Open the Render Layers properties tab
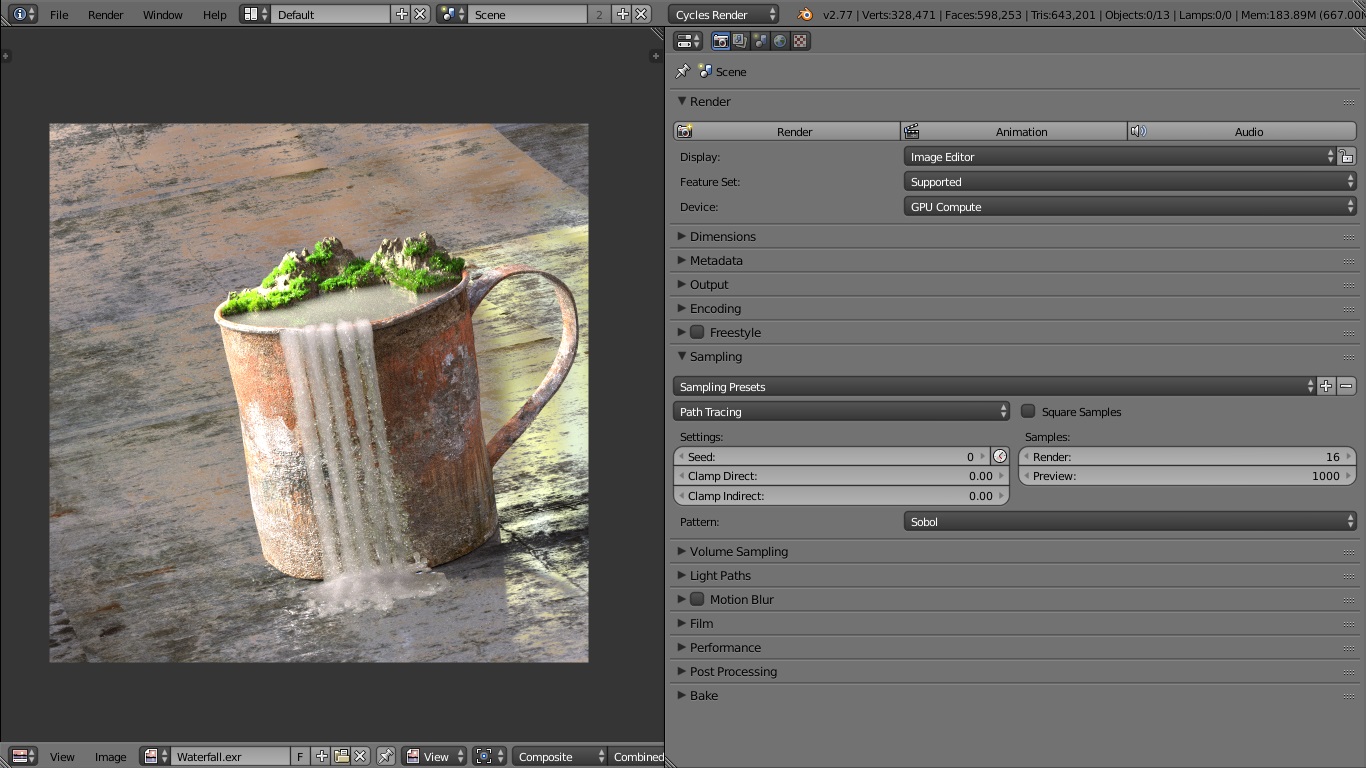Image resolution: width=1366 pixels, height=768 pixels. (x=740, y=41)
